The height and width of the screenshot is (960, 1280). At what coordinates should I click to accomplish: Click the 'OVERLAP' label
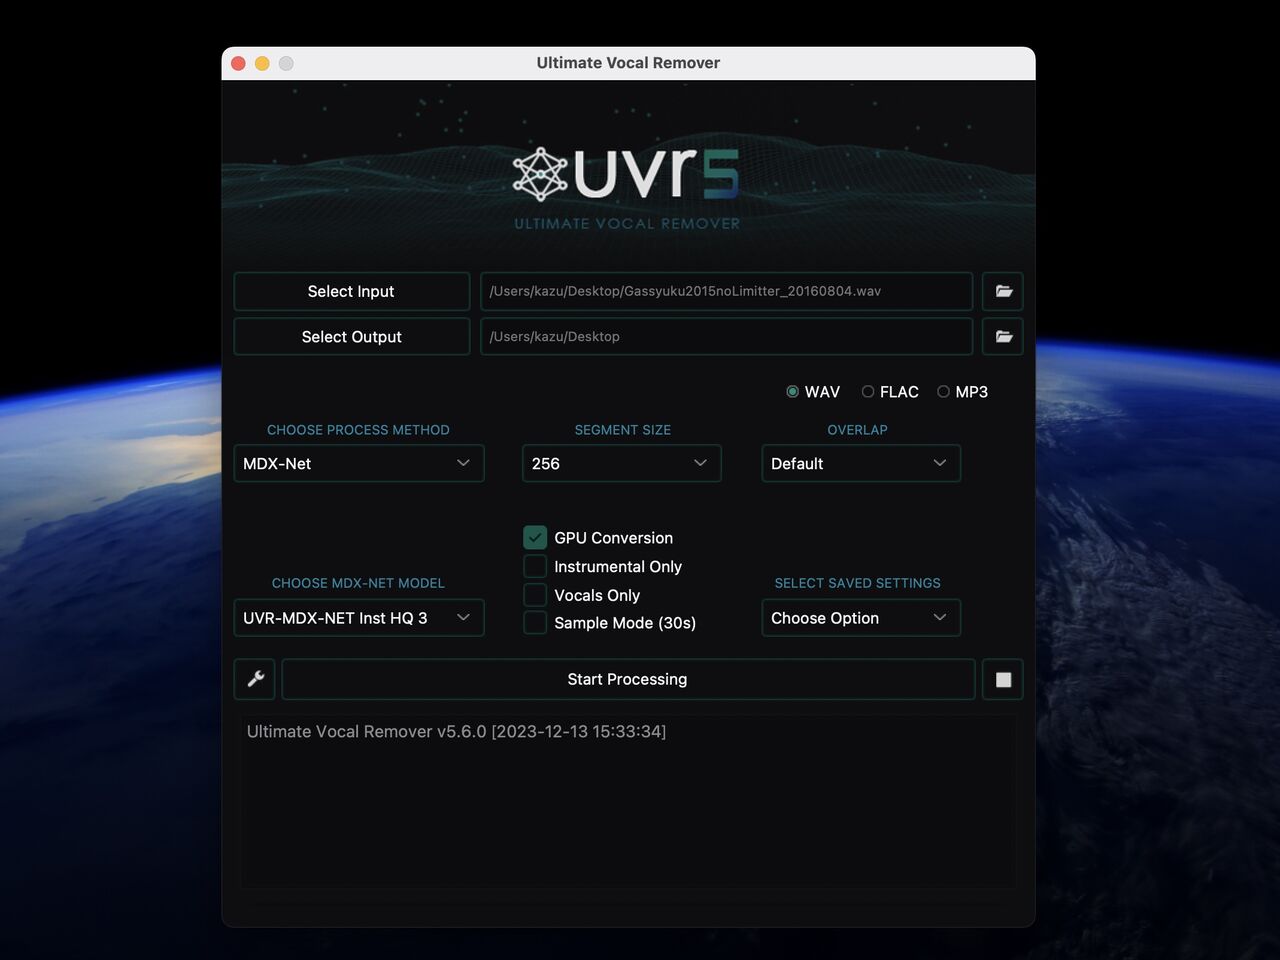[857, 430]
